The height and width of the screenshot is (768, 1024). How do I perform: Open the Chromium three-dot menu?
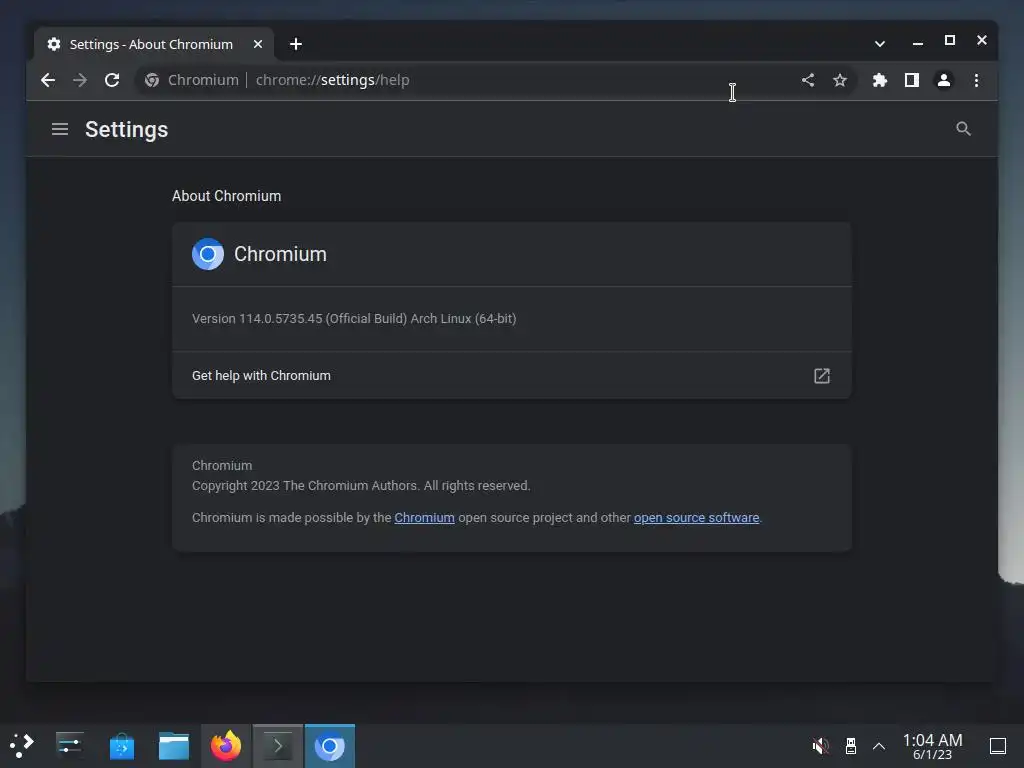(x=976, y=80)
